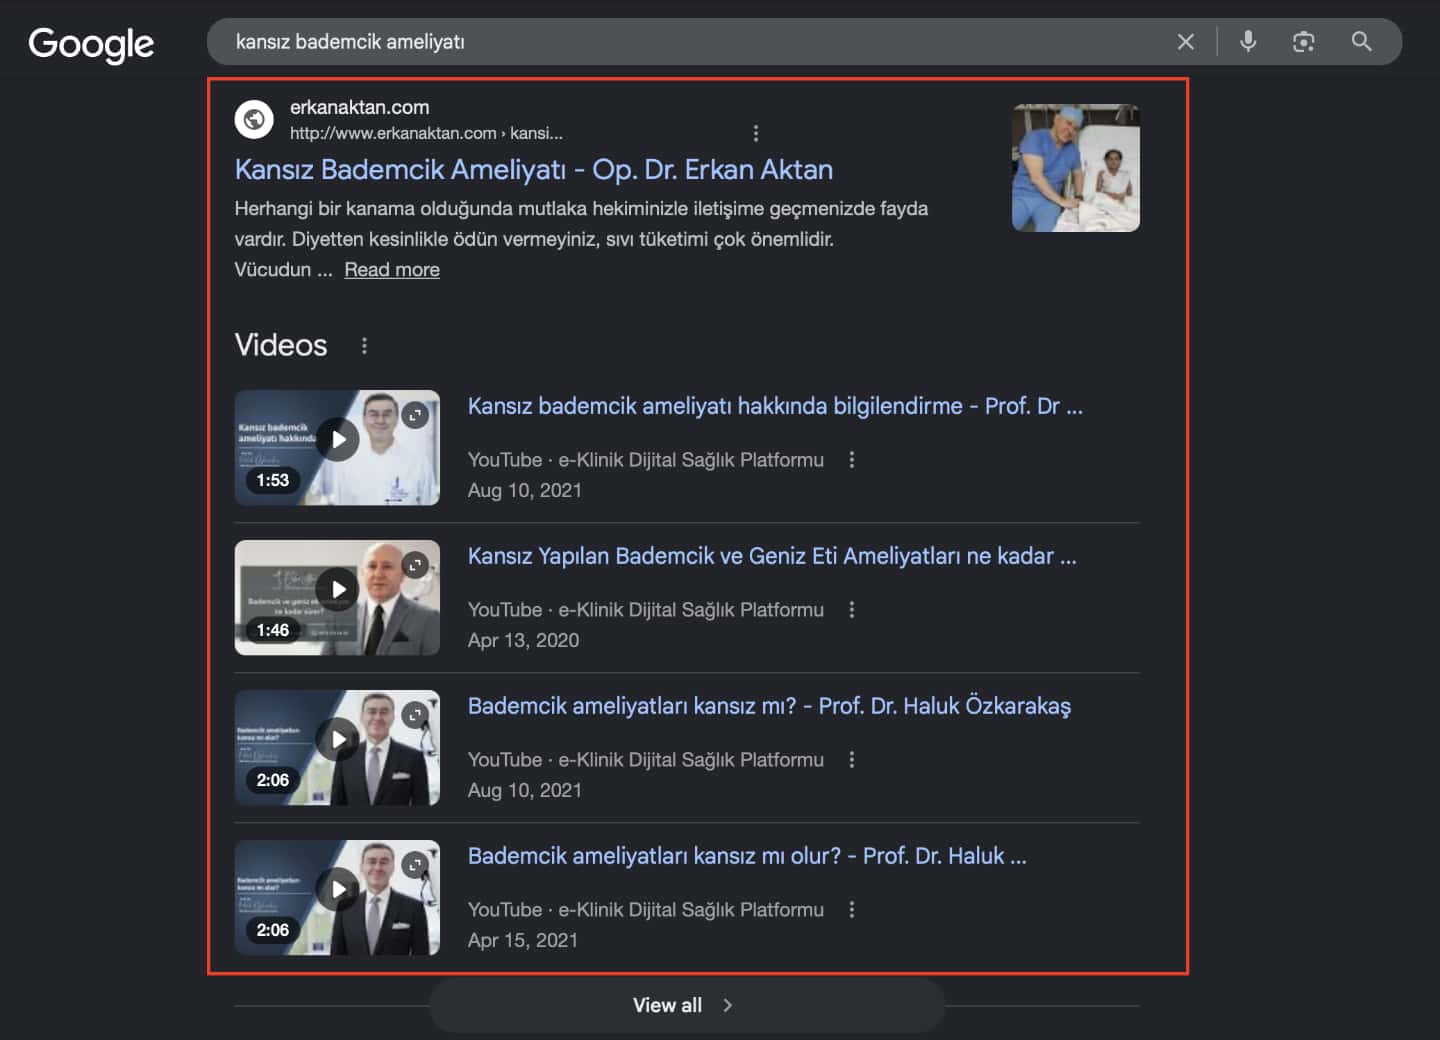Open options for the 1:53 video result
The image size is (1440, 1040).
pos(852,459)
